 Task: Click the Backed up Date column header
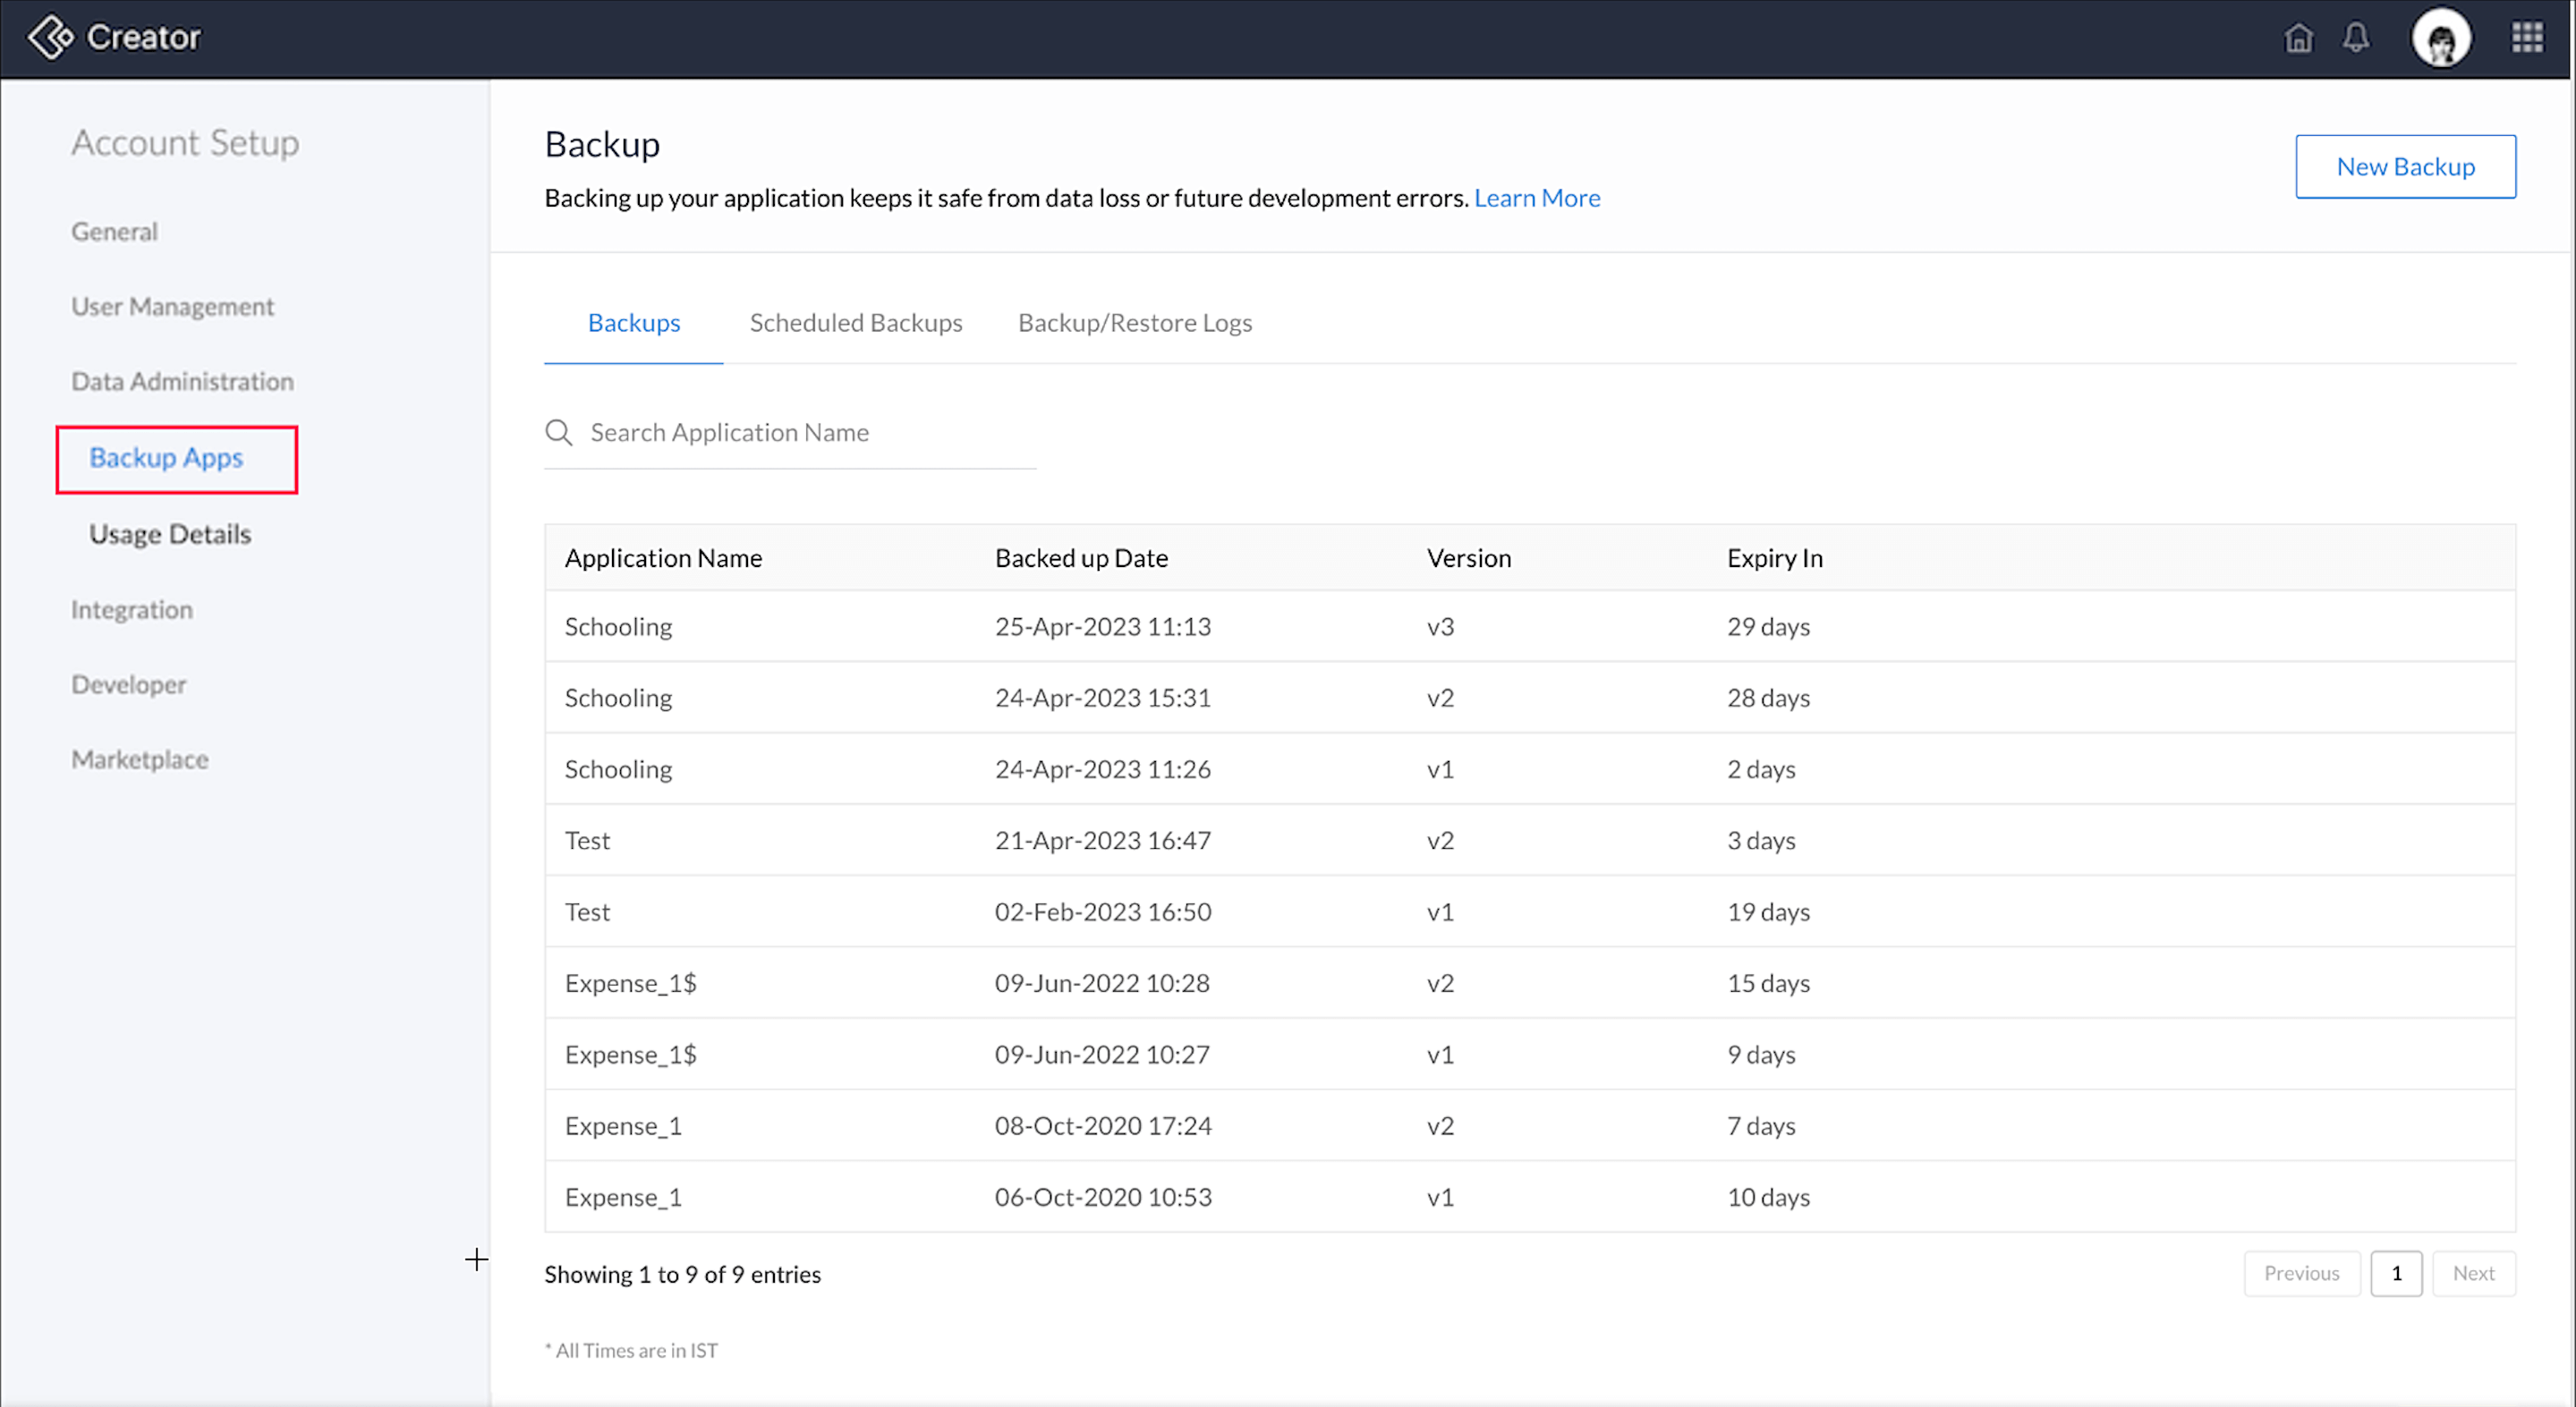pos(1081,558)
